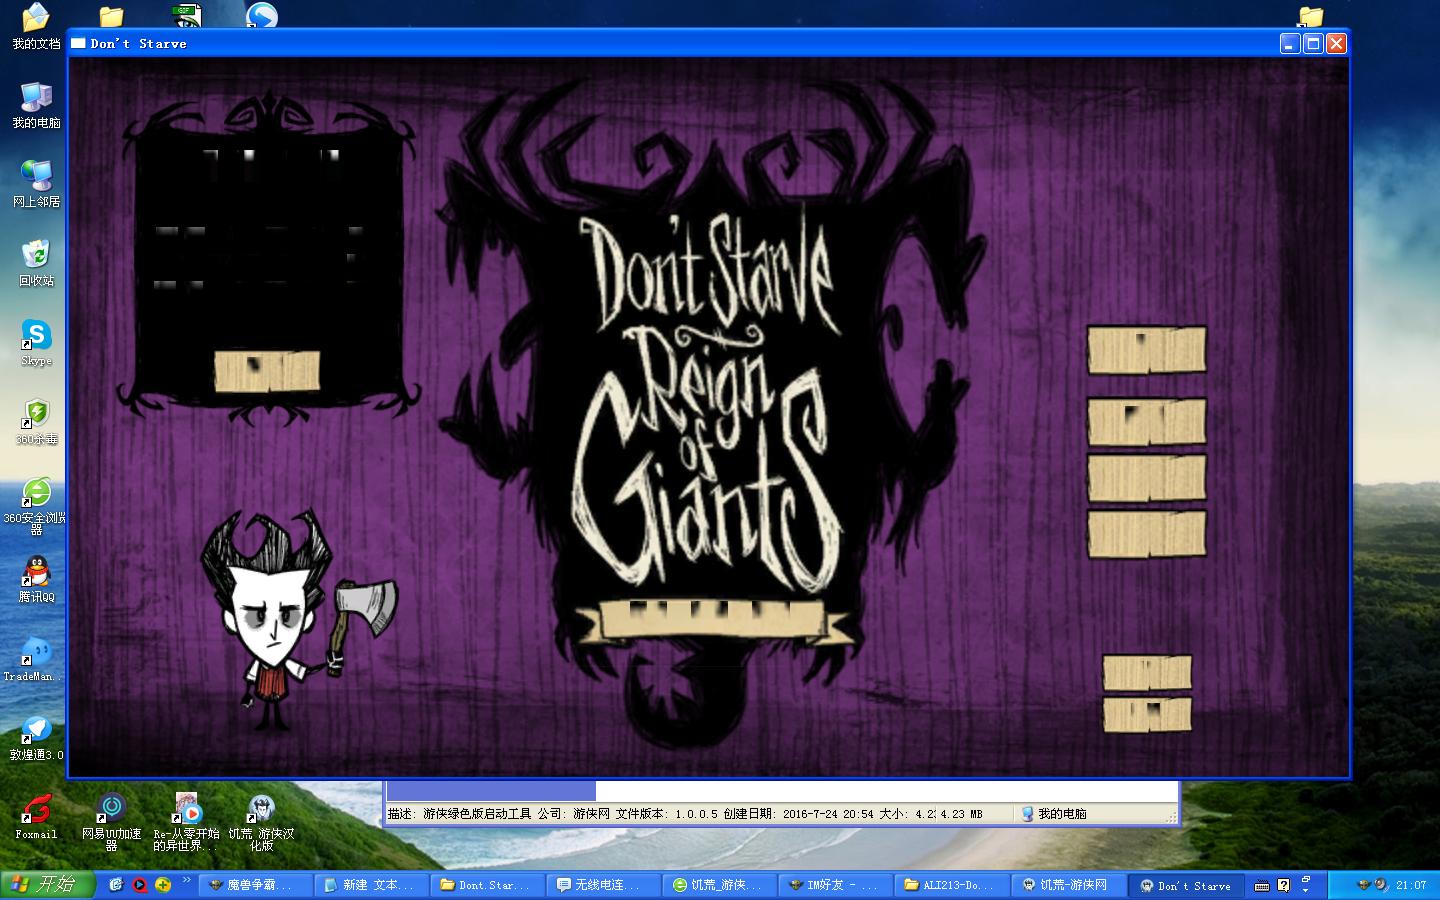
Task: Open the 我的电脑 desktop icon
Action: point(36,105)
